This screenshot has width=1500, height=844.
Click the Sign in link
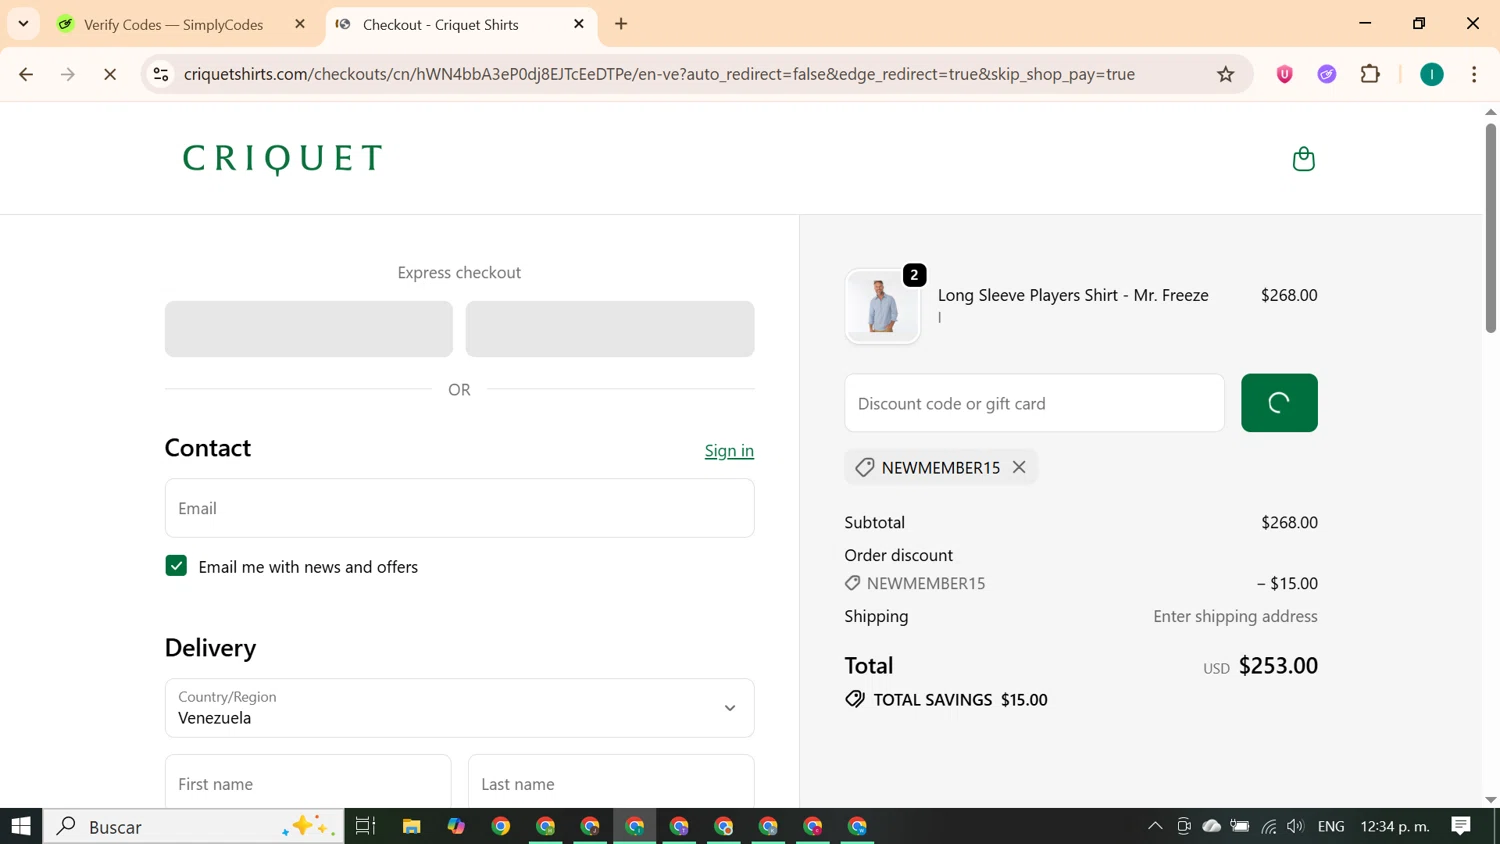click(x=729, y=450)
